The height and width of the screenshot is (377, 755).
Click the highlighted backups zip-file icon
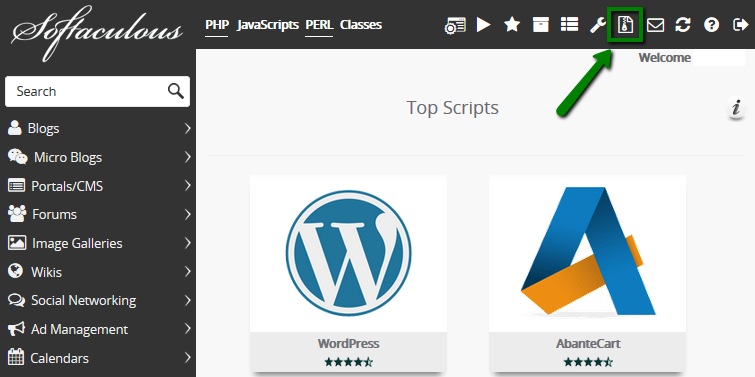[x=625, y=25]
